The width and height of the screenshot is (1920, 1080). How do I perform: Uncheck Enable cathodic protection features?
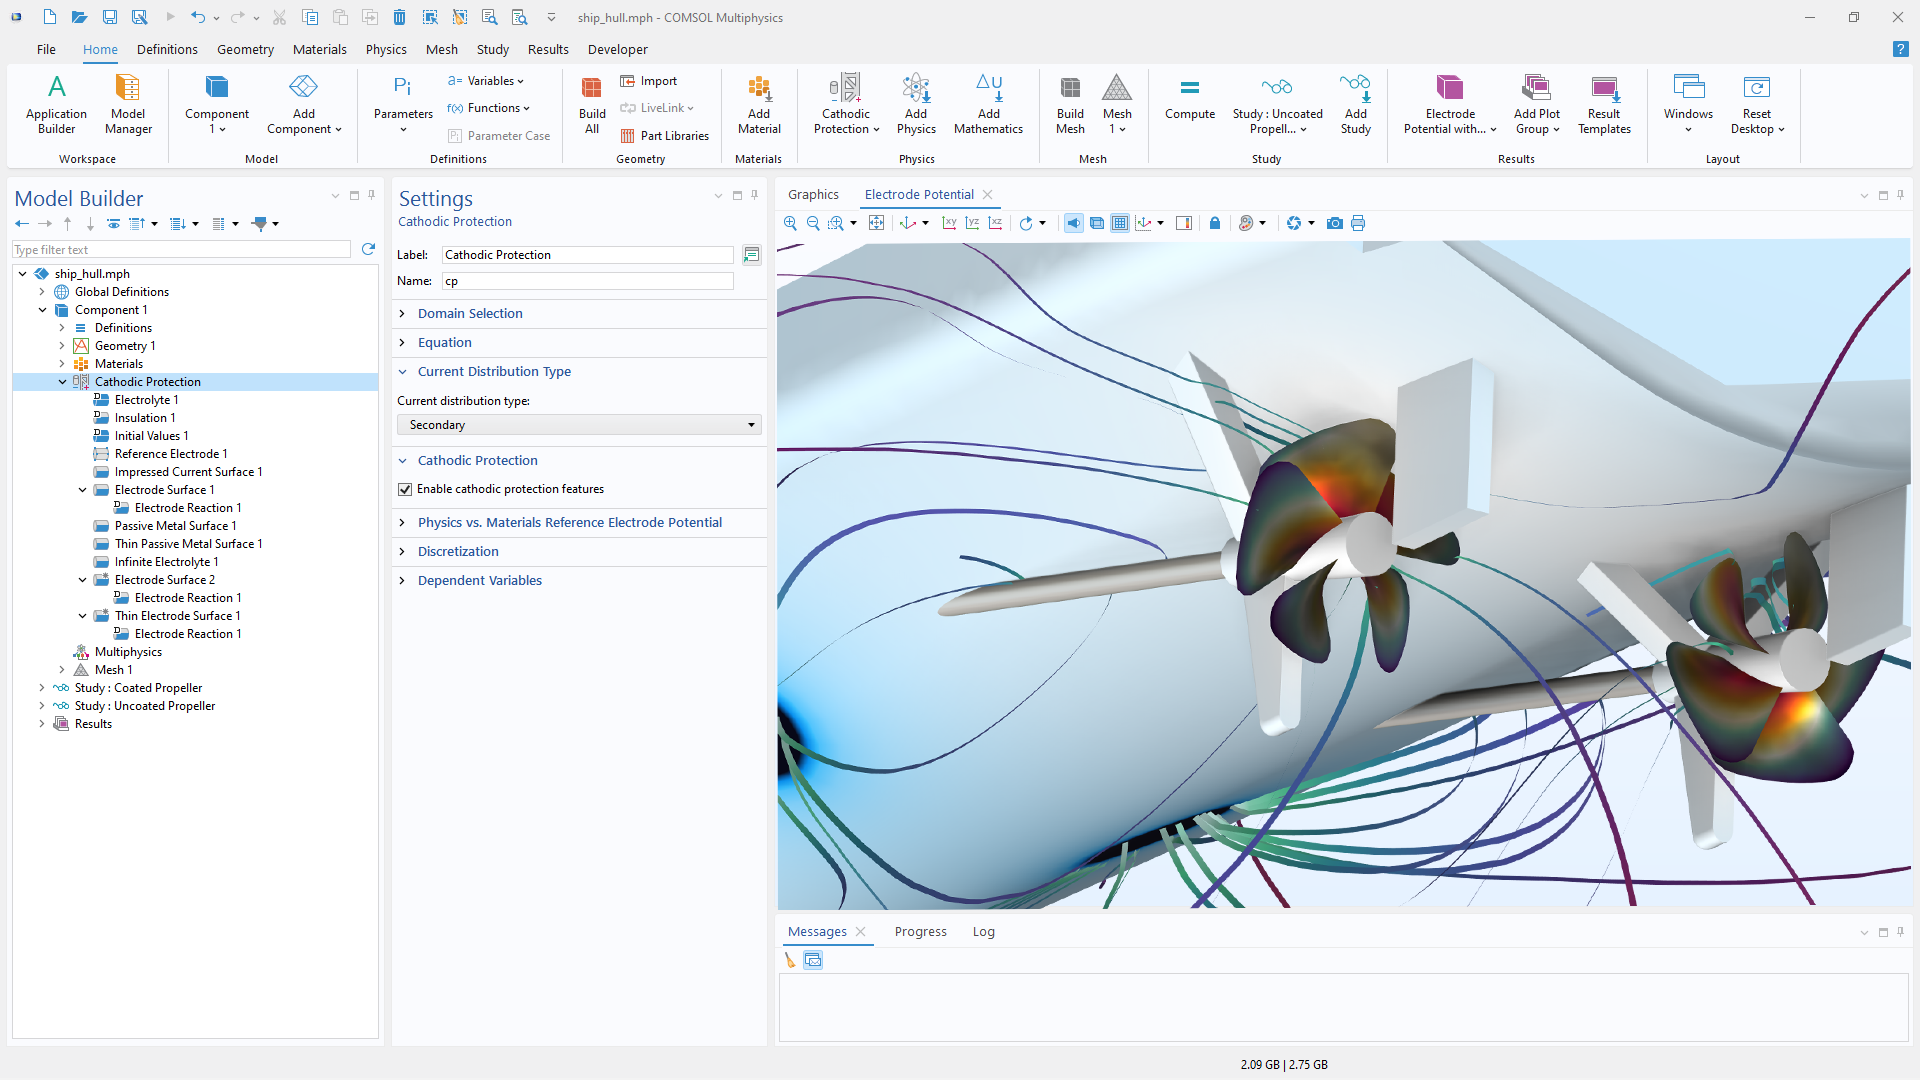tap(405, 489)
